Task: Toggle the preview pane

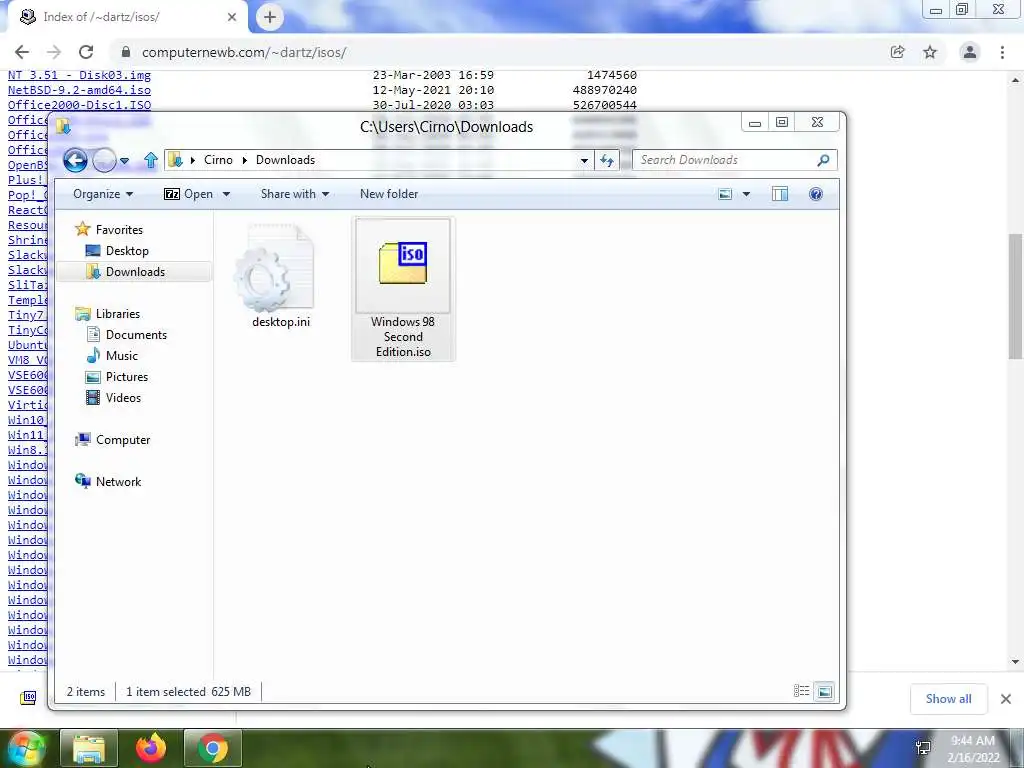Action: 780,194
